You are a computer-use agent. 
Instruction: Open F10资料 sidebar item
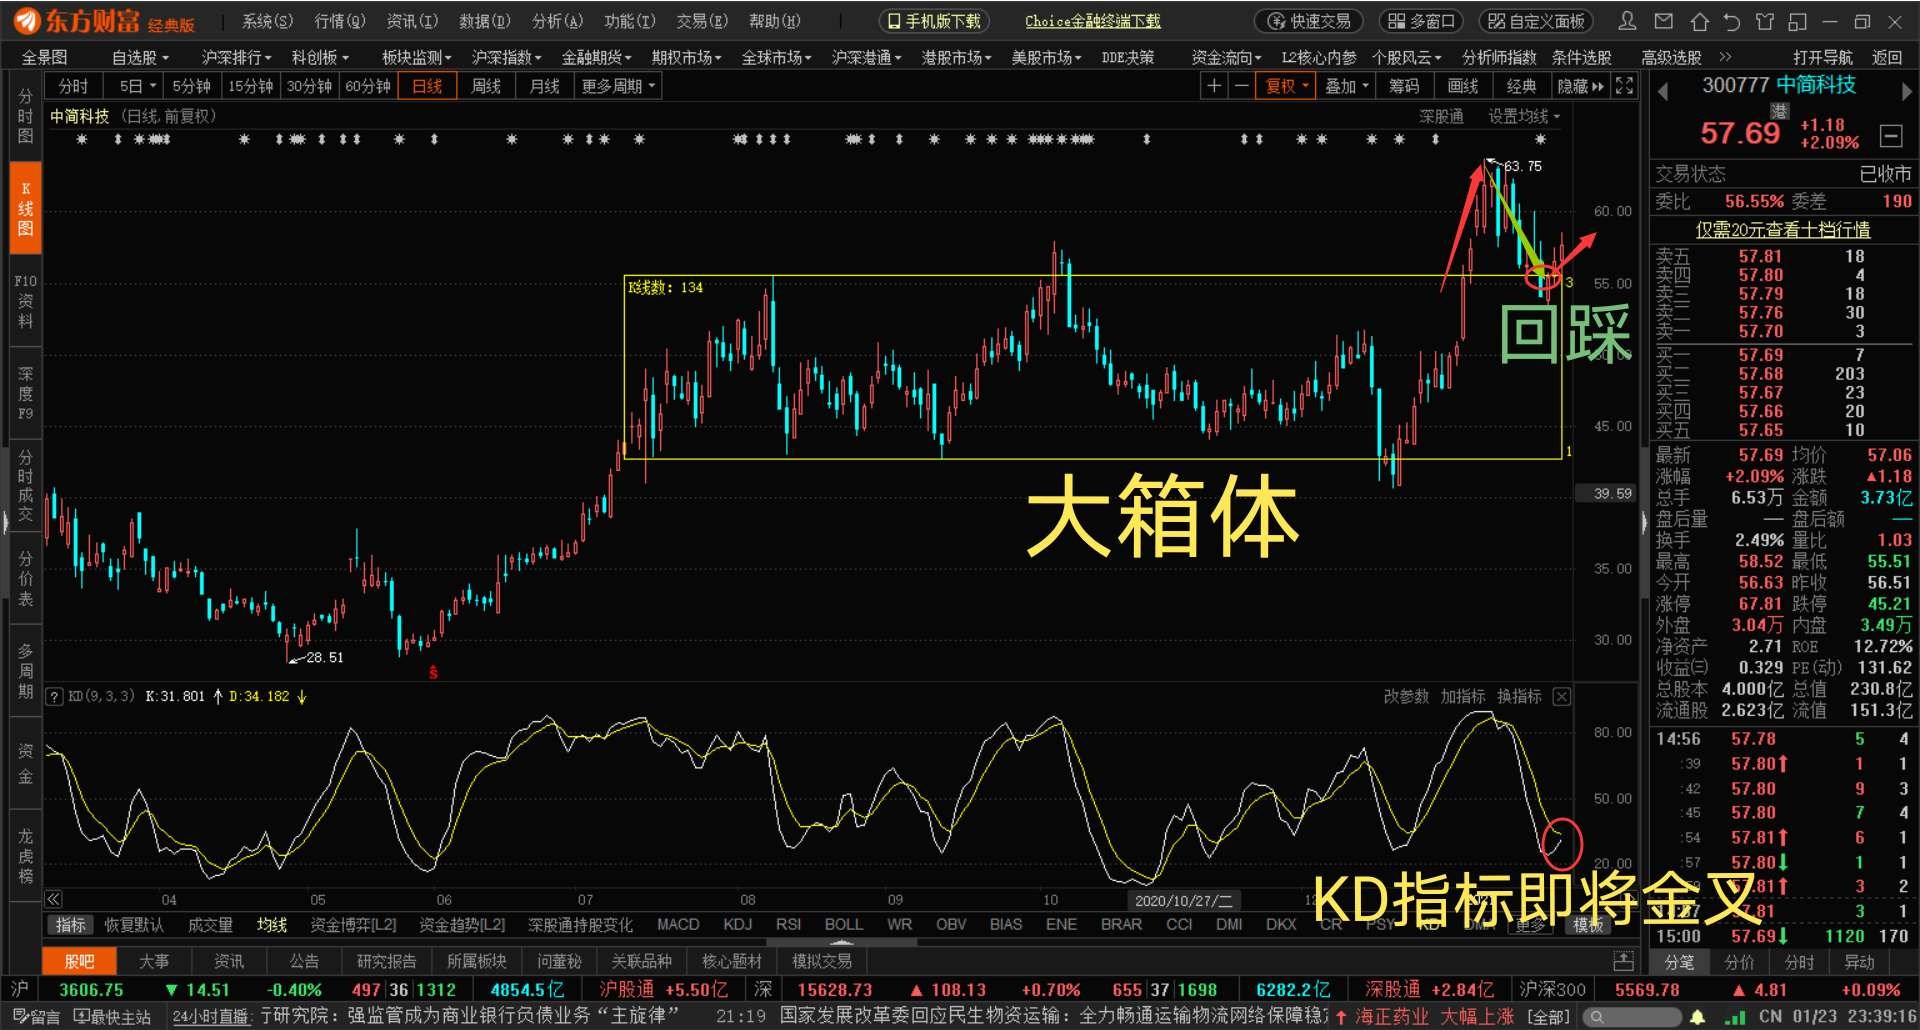(x=25, y=301)
